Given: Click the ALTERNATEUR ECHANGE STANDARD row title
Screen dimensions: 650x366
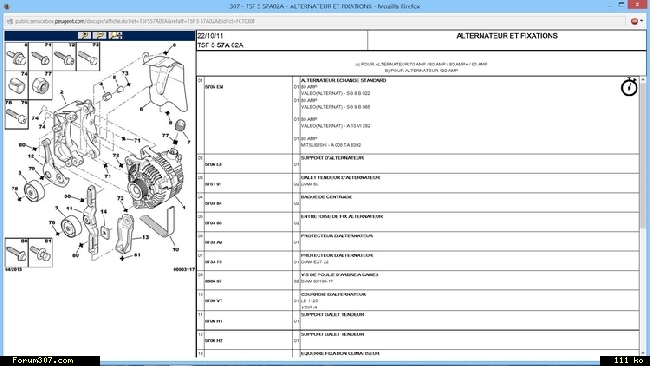Looking at the screenshot, I should (343, 80).
